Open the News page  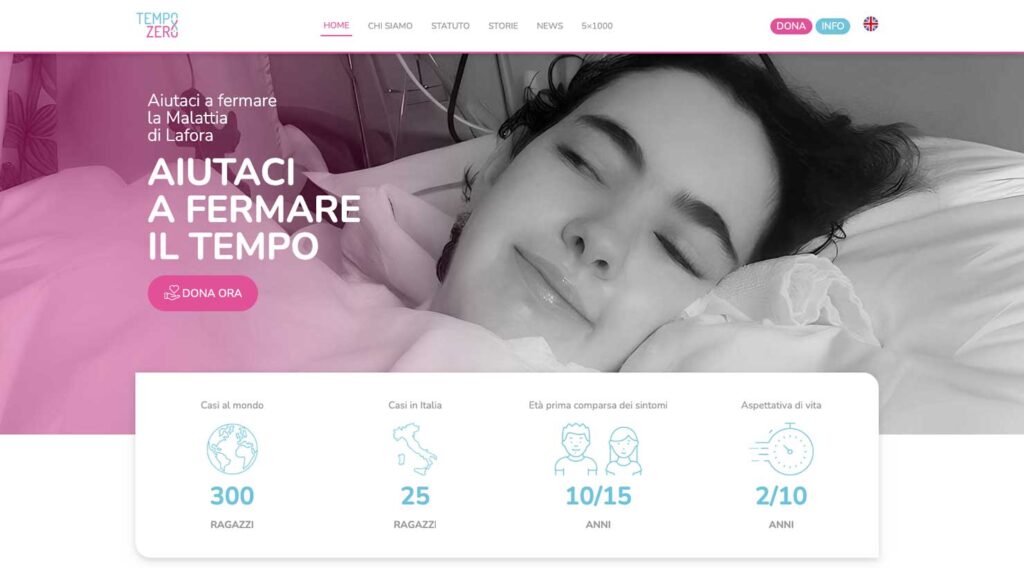point(549,26)
